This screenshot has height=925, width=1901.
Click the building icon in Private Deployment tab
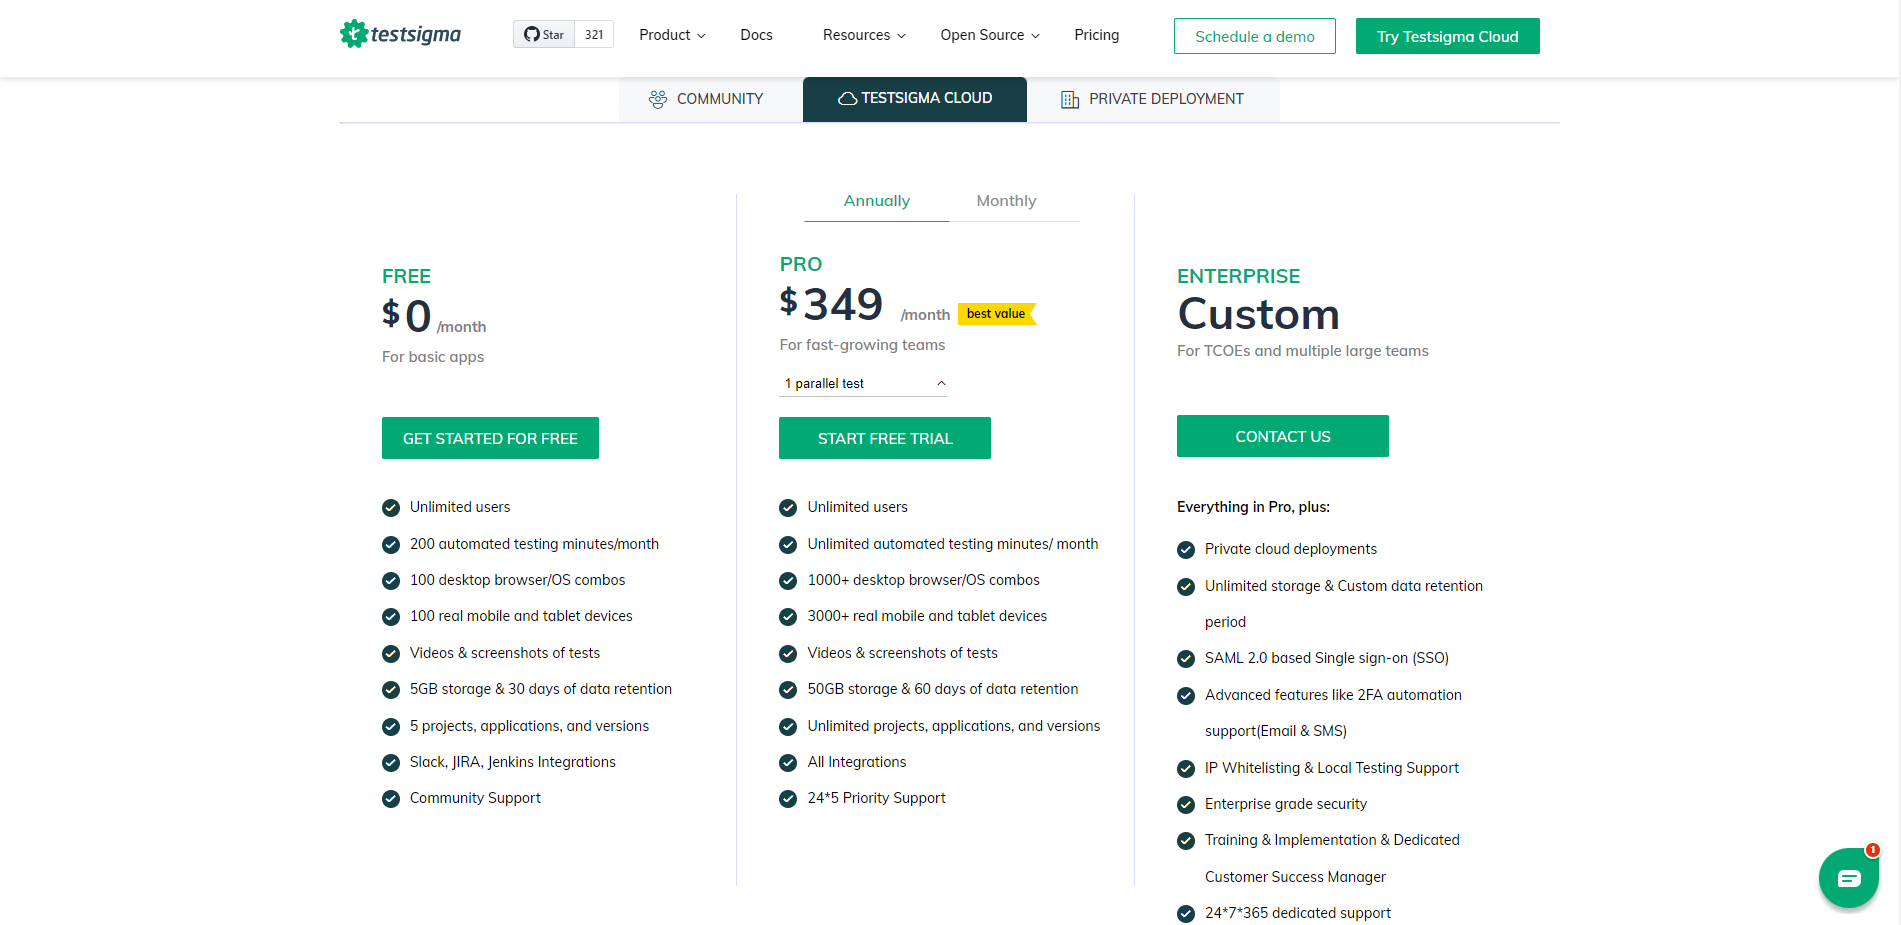[1070, 99]
